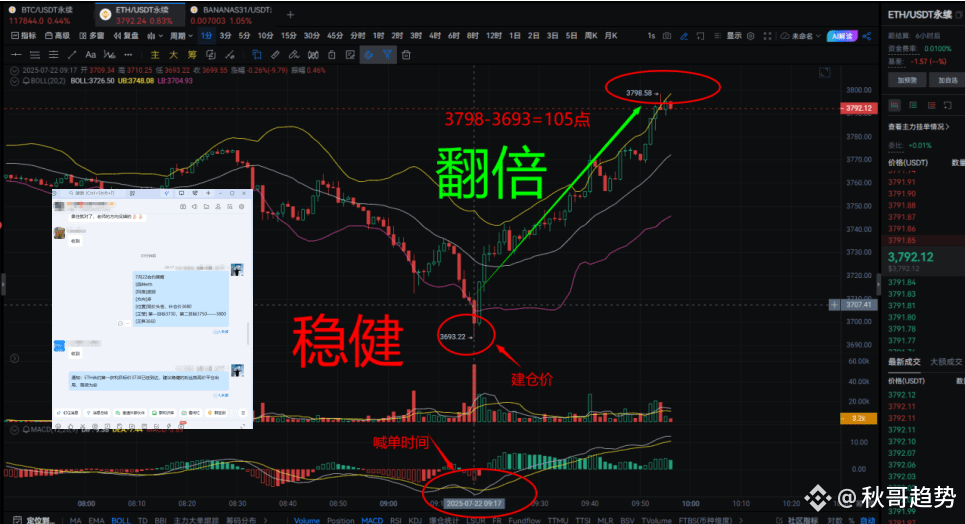Select the 15分 timeframe
The width and height of the screenshot is (965, 524).
pyautogui.click(x=289, y=36)
